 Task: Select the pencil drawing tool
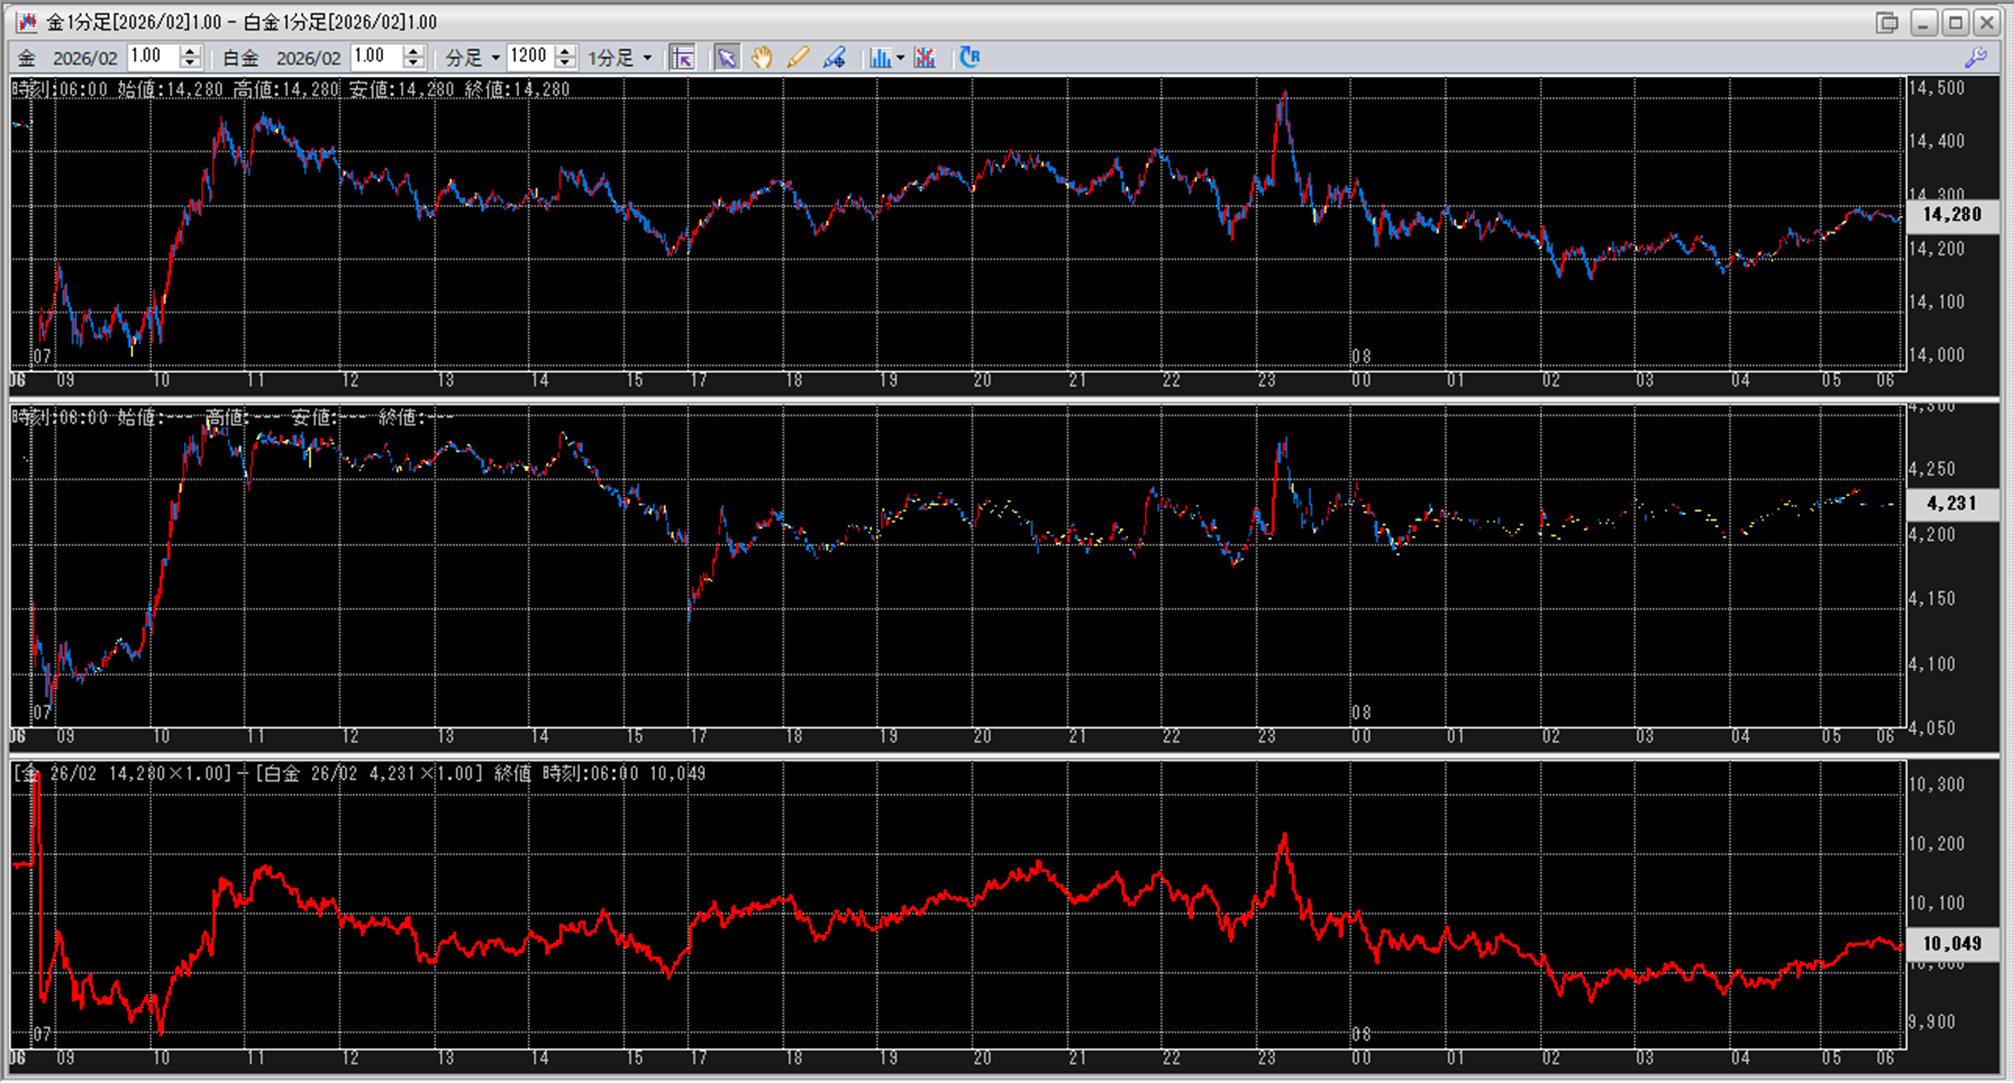pos(798,58)
